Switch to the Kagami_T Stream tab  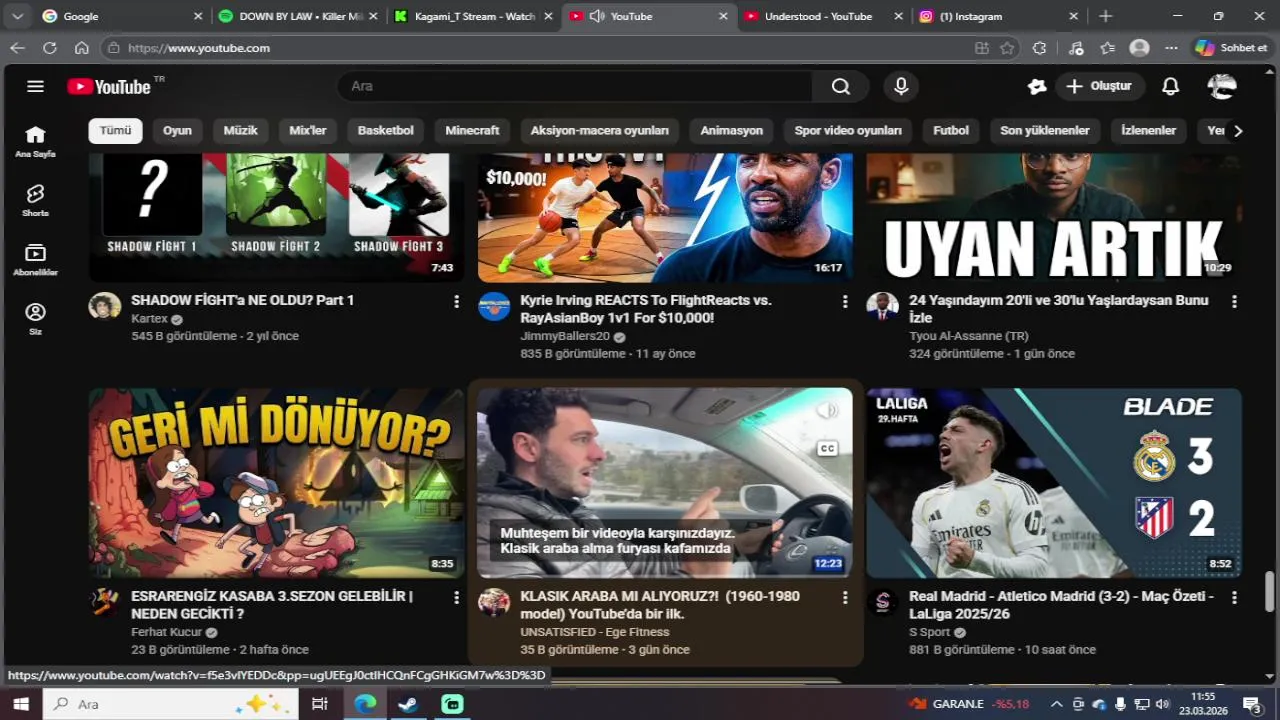(473, 16)
